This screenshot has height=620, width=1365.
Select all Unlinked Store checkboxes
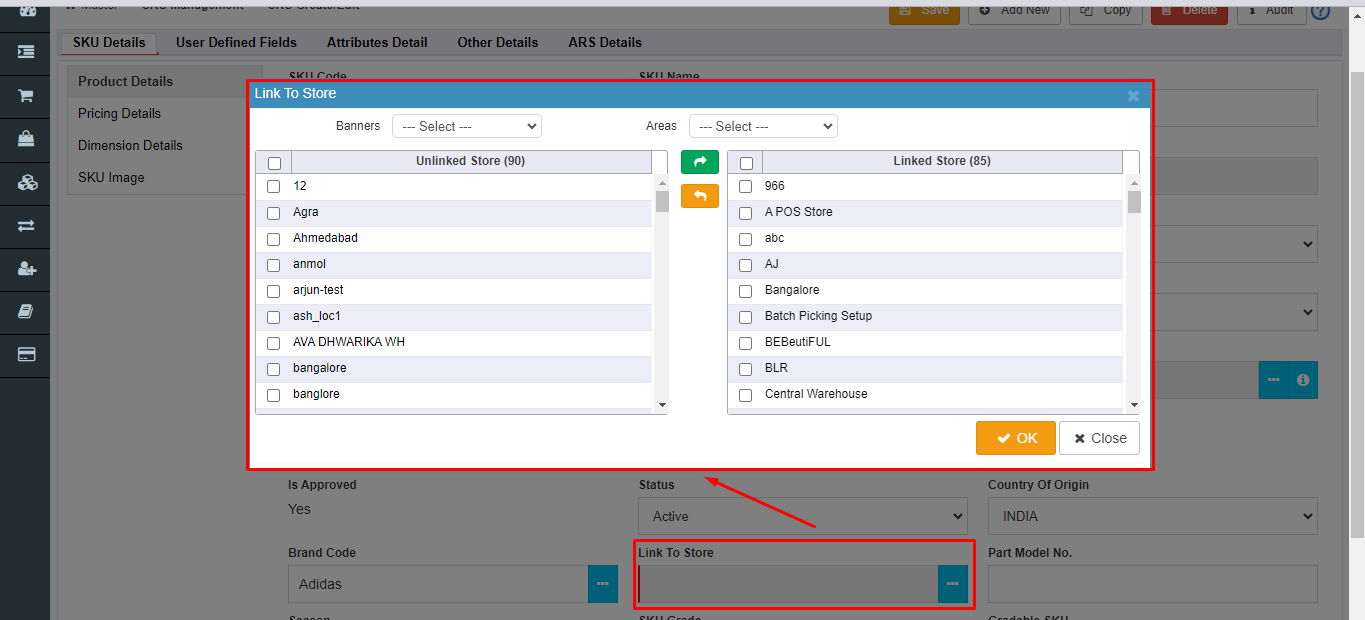274,163
